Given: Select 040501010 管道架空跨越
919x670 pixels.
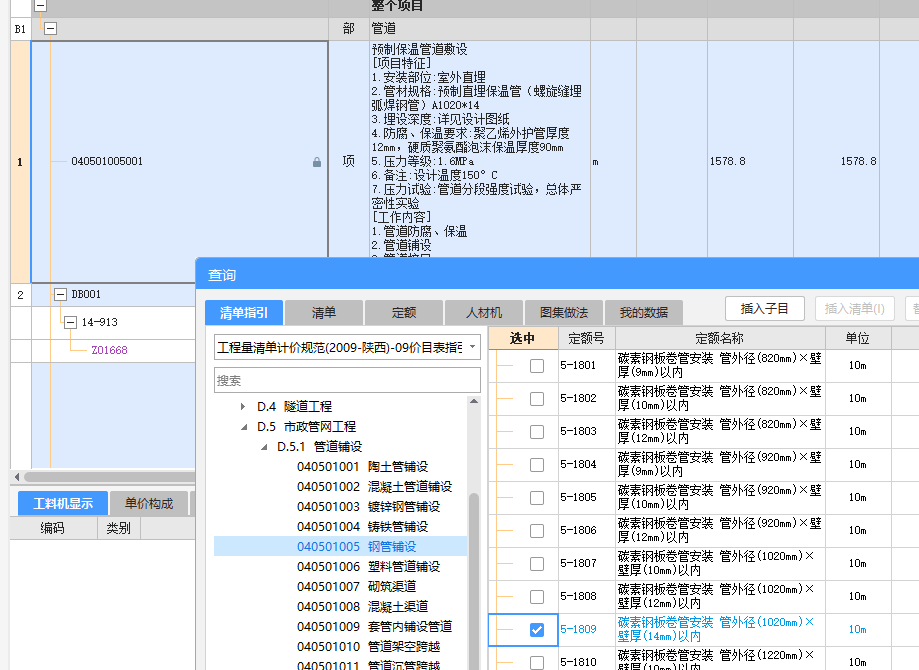Looking at the screenshot, I should 368,646.
